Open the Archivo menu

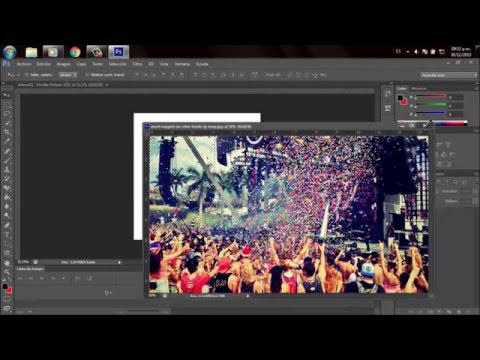pyautogui.click(x=24, y=64)
